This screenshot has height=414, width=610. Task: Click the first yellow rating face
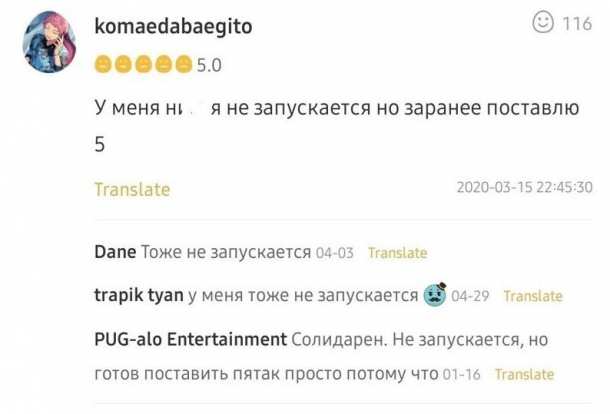(x=101, y=65)
